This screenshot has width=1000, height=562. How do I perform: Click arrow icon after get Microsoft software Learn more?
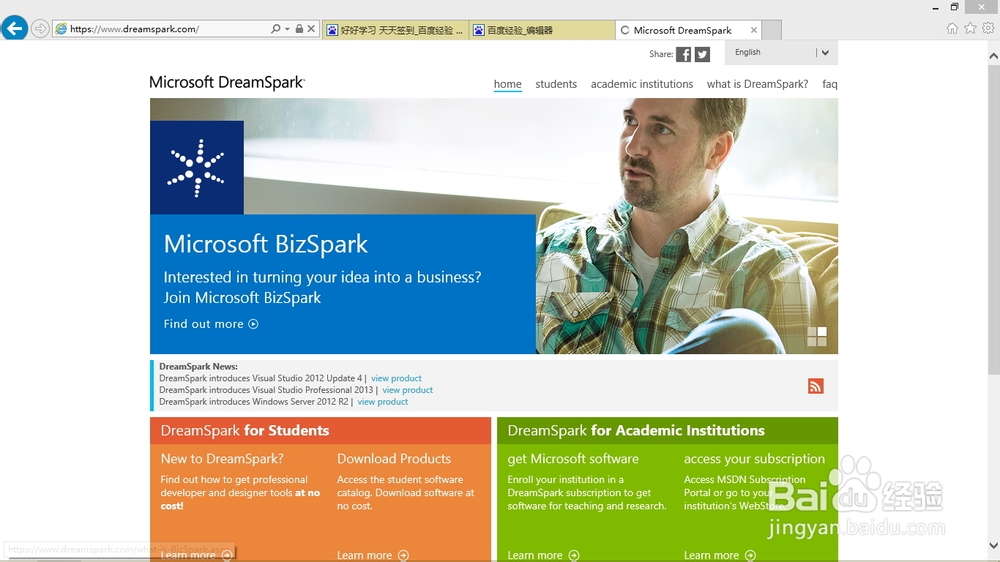point(574,556)
